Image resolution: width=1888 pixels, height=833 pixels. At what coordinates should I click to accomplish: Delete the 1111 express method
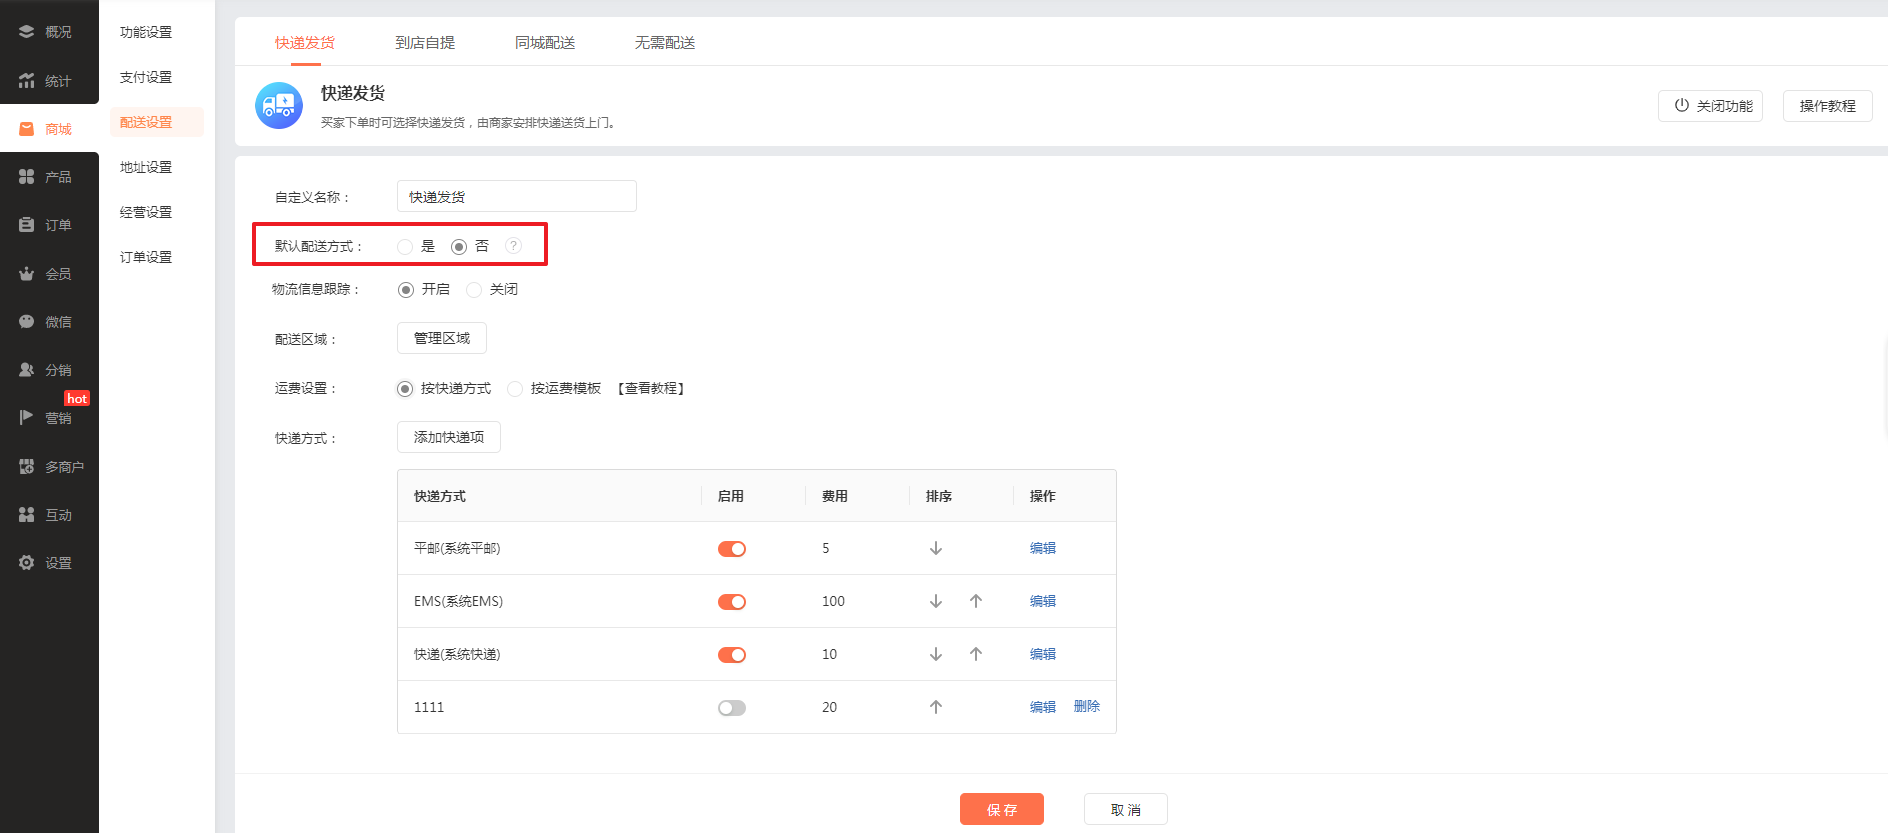coord(1087,706)
